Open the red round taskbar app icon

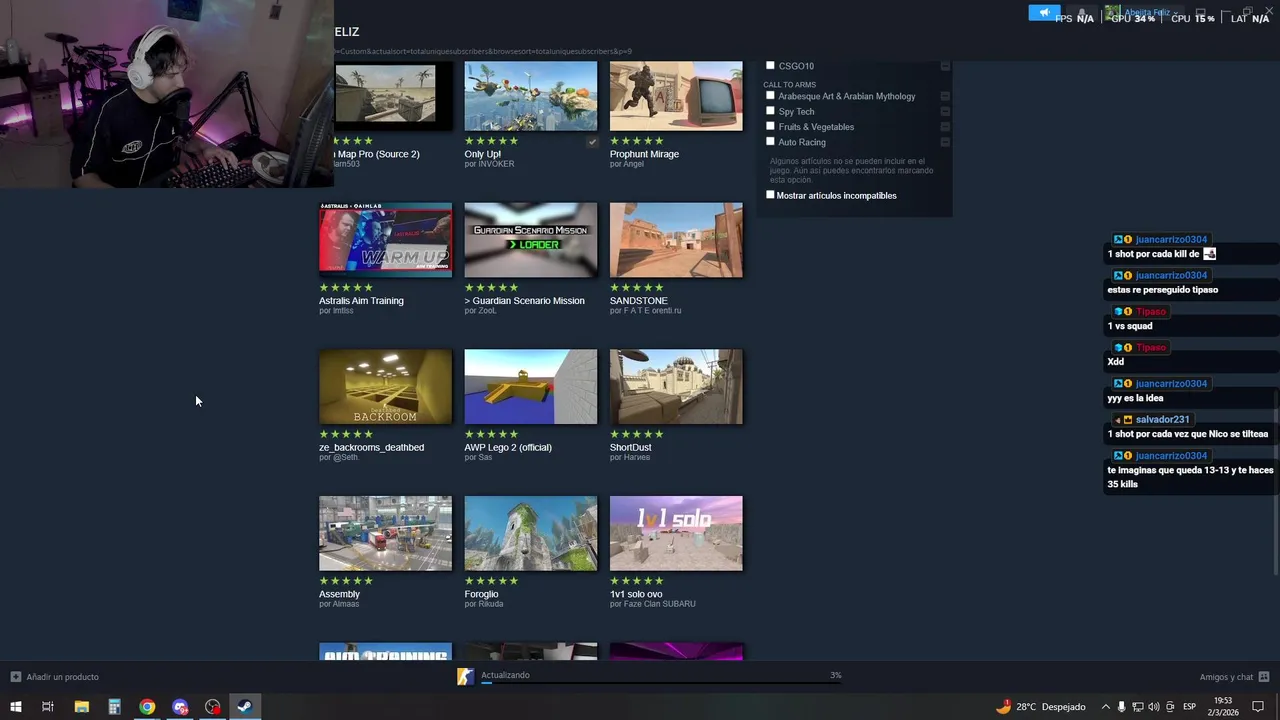click(213, 706)
